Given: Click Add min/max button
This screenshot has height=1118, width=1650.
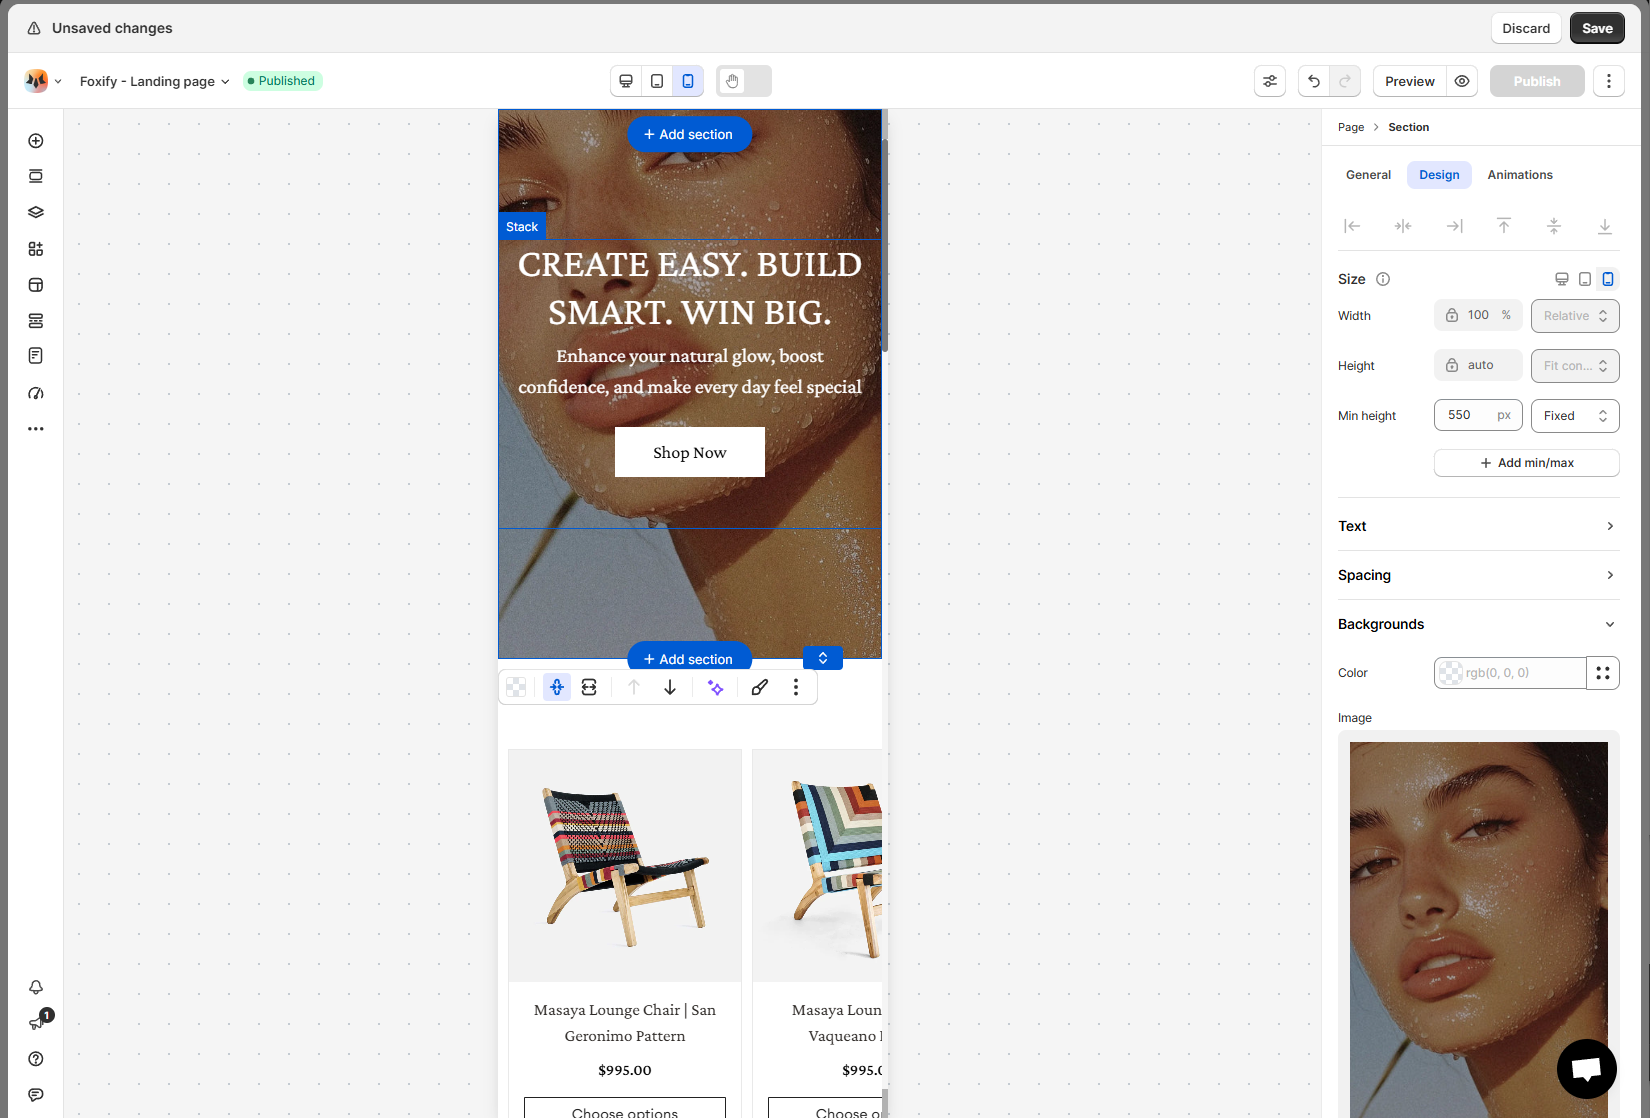Looking at the screenshot, I should coord(1527,463).
